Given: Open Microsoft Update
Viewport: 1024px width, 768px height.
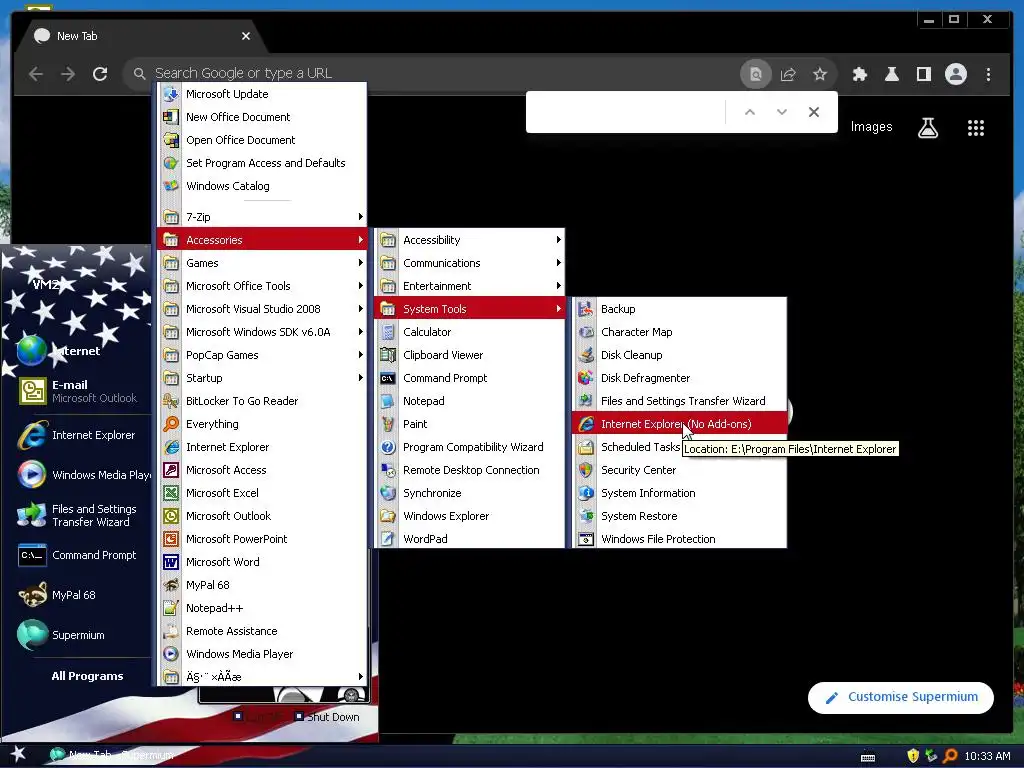Looking at the screenshot, I should pyautogui.click(x=262, y=94).
